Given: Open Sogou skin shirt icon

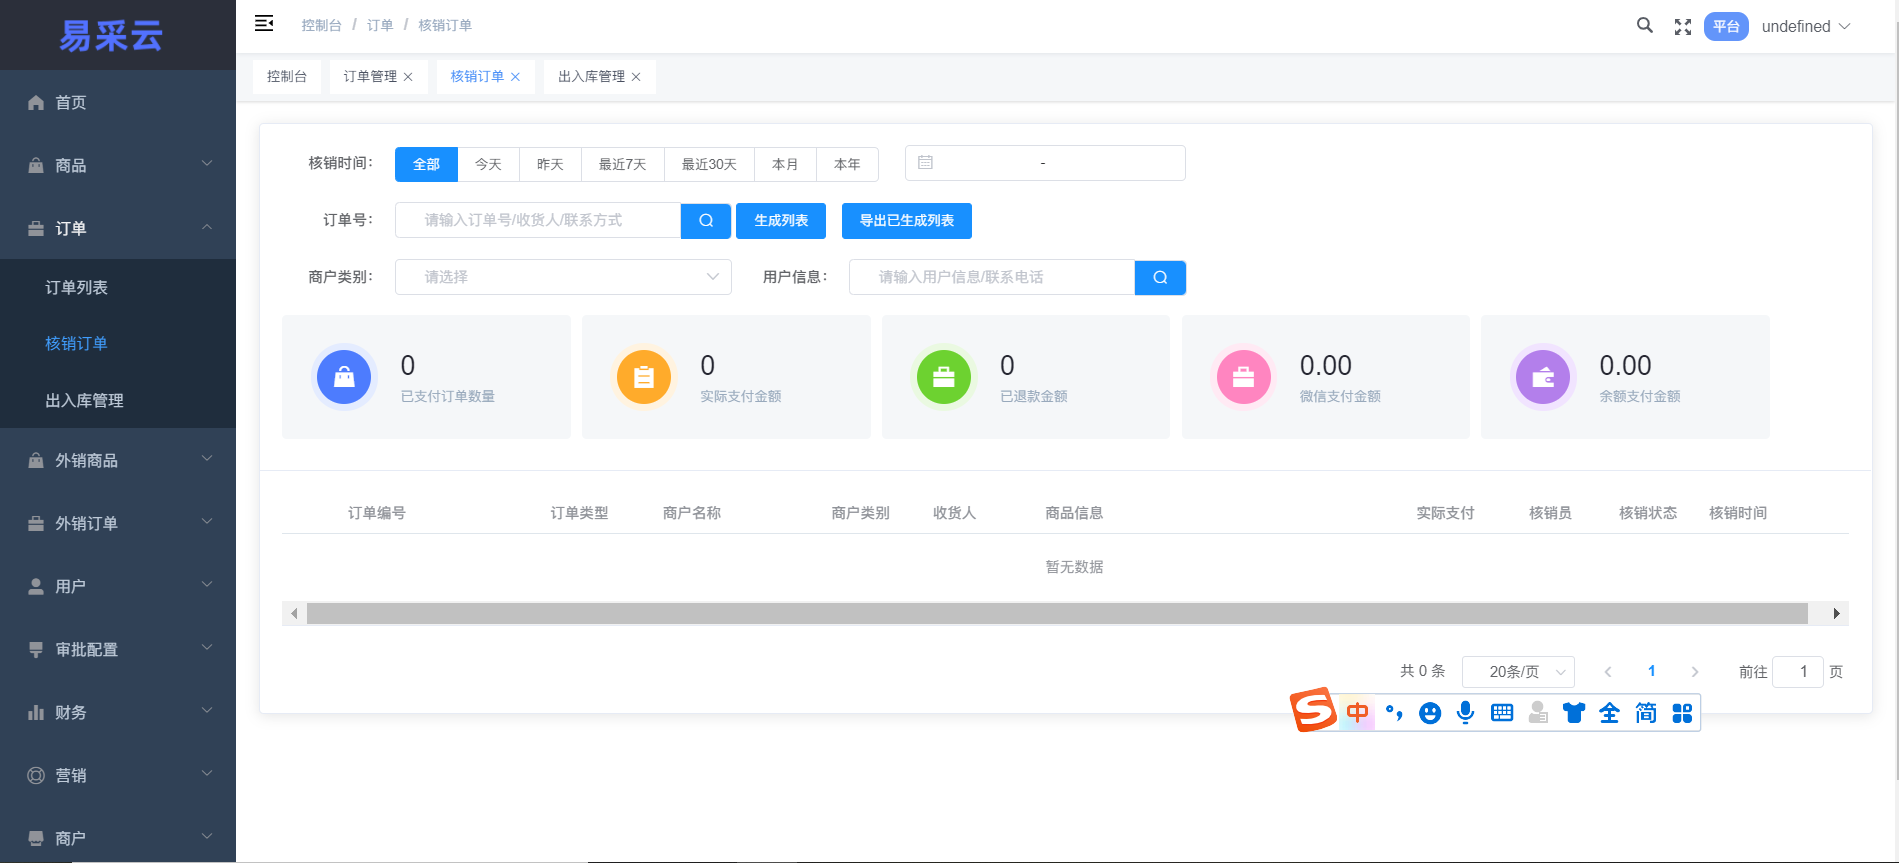Looking at the screenshot, I should pos(1574,713).
